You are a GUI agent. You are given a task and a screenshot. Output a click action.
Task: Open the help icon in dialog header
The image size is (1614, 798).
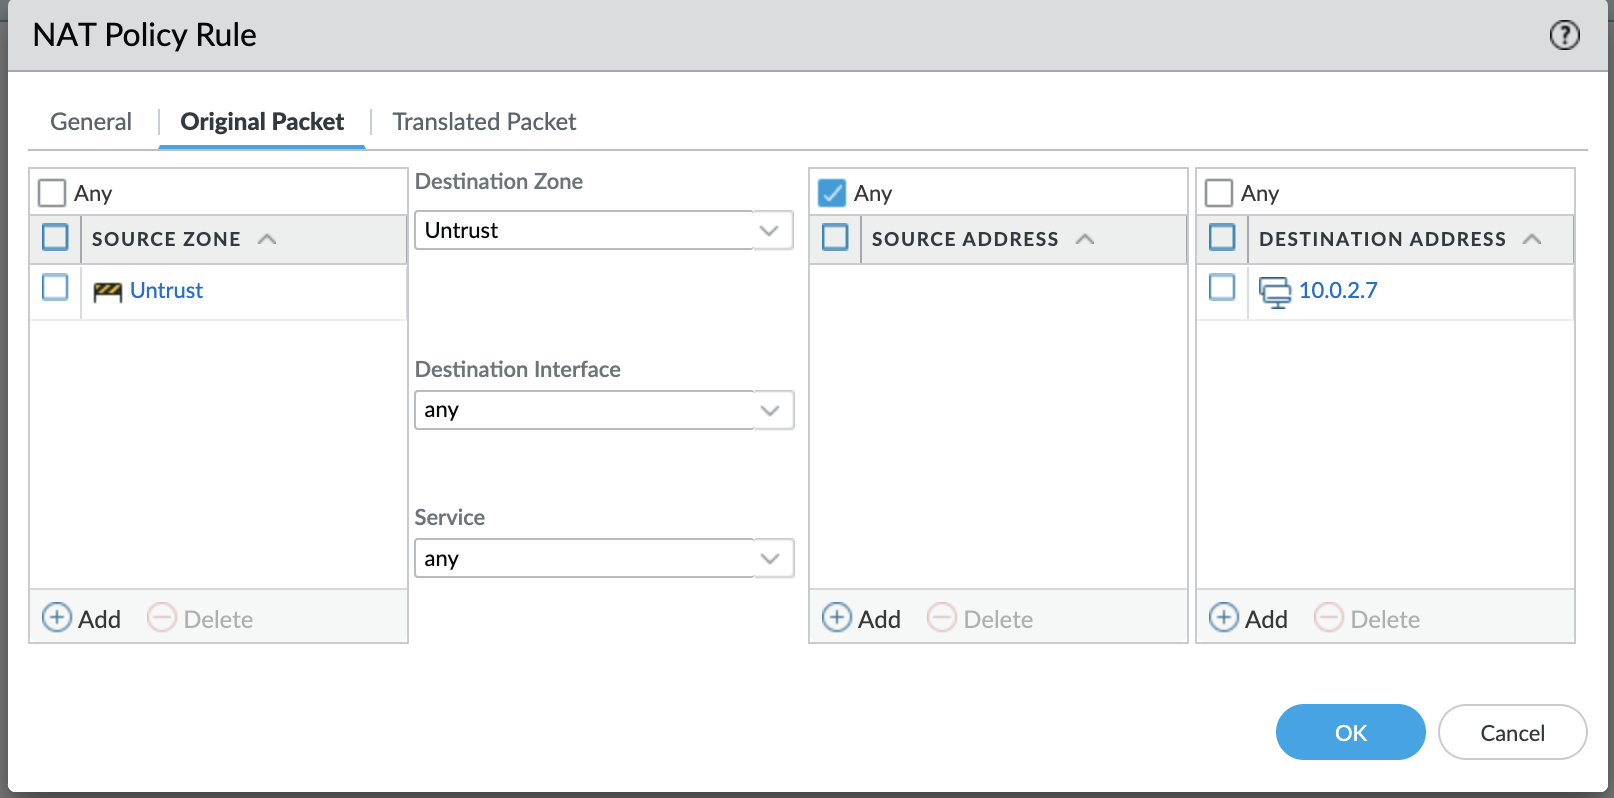pyautogui.click(x=1564, y=36)
